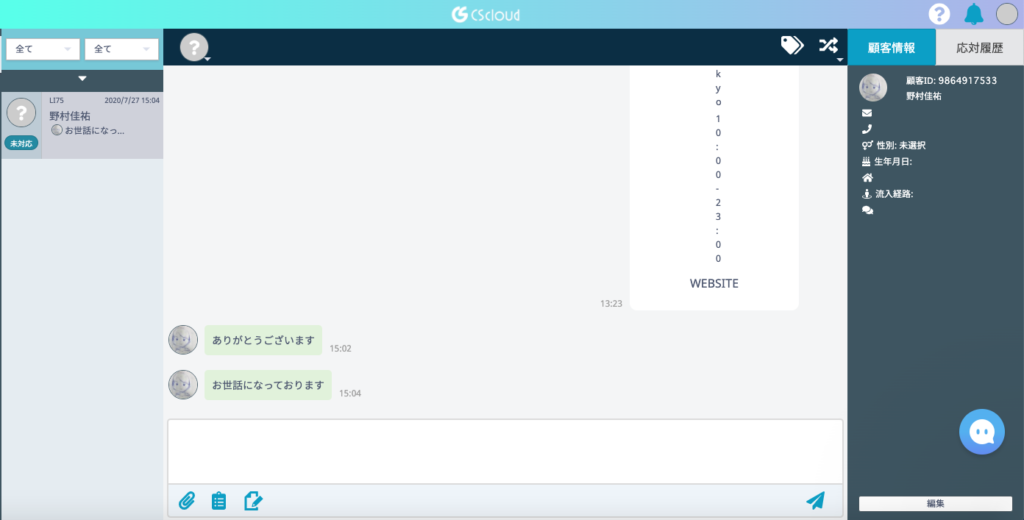Open the shuffle transfer icon menu
The width and height of the screenshot is (1024, 520).
(829, 46)
